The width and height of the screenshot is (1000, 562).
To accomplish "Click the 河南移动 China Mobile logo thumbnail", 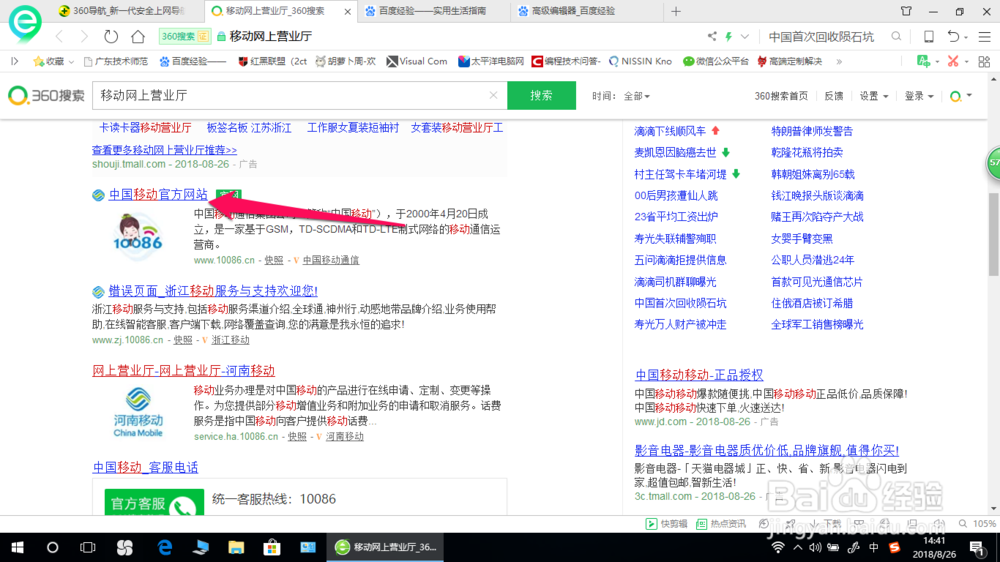I will [138, 413].
